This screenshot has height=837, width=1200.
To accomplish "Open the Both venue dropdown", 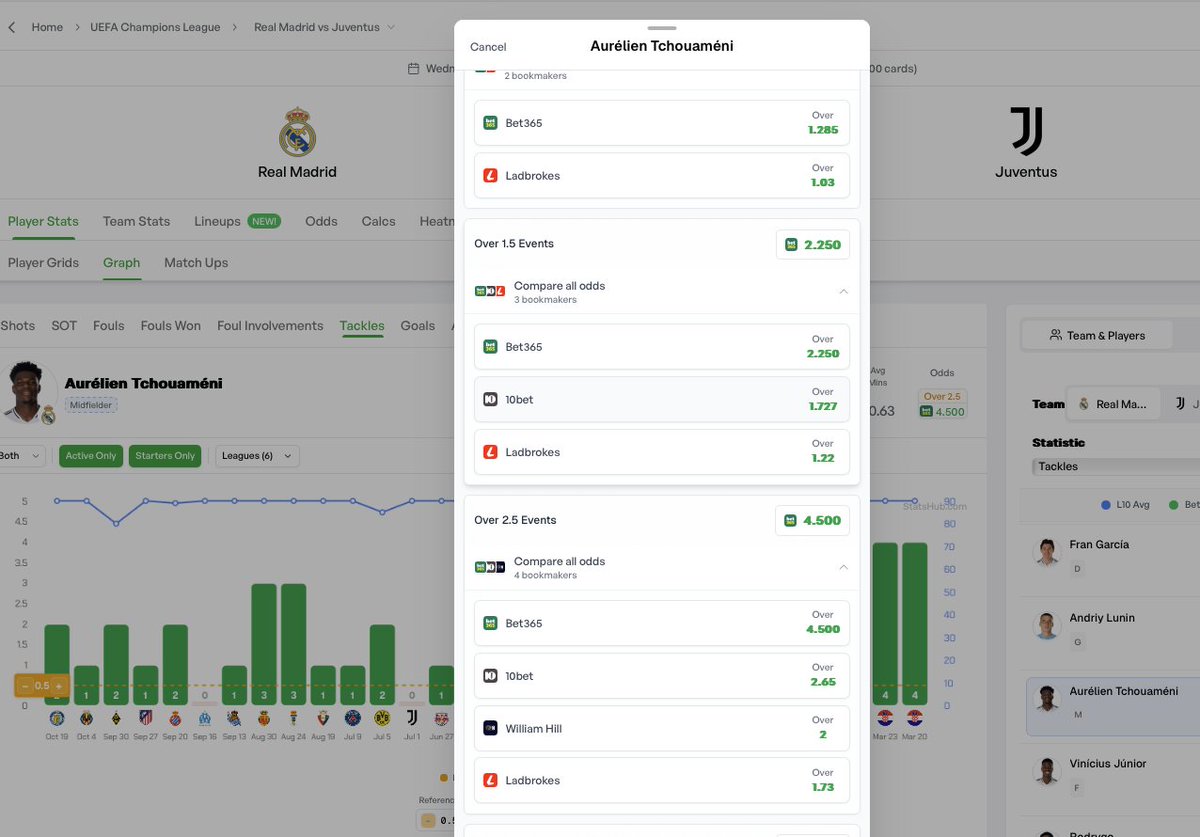I will (x=20, y=456).
